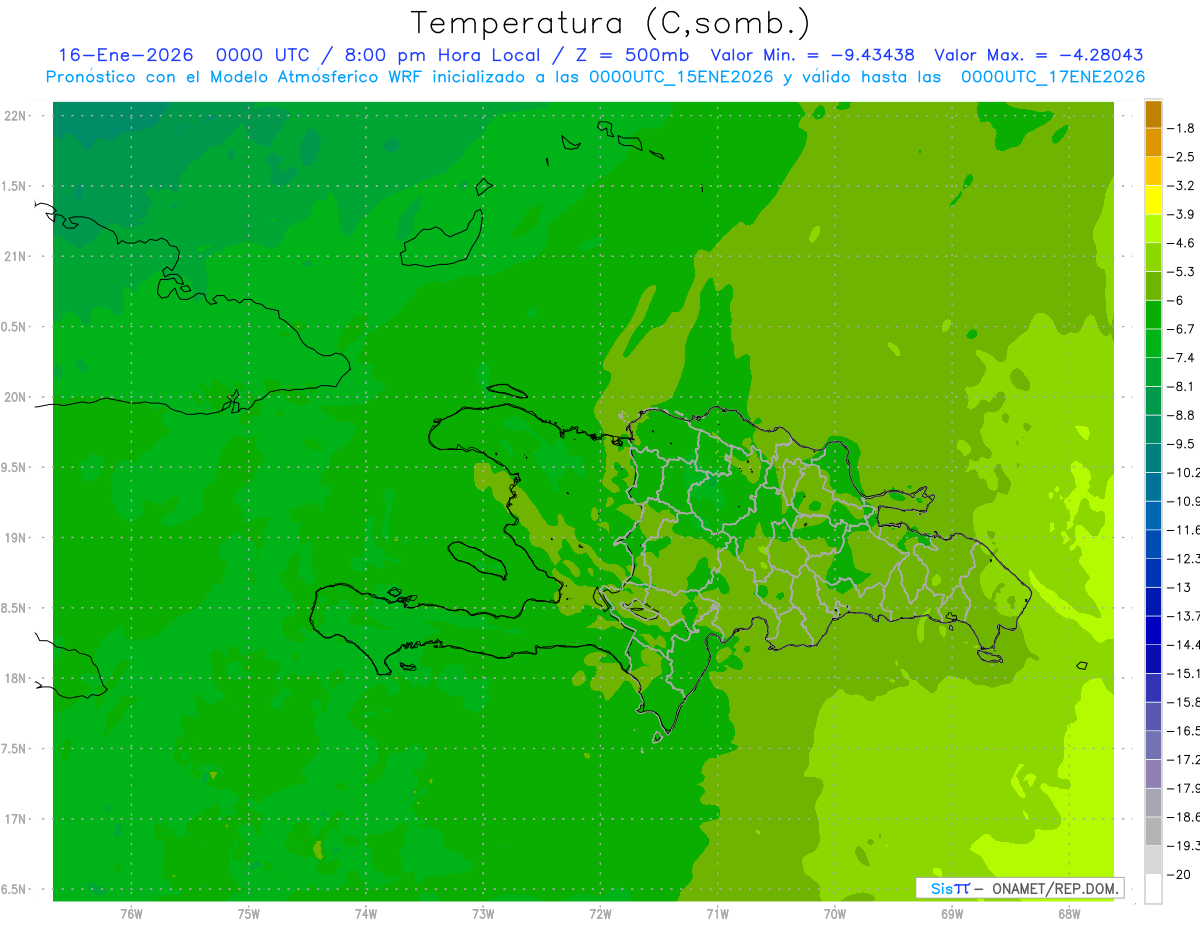Click the '-2.5' colorbar value

pyautogui.click(x=1182, y=157)
